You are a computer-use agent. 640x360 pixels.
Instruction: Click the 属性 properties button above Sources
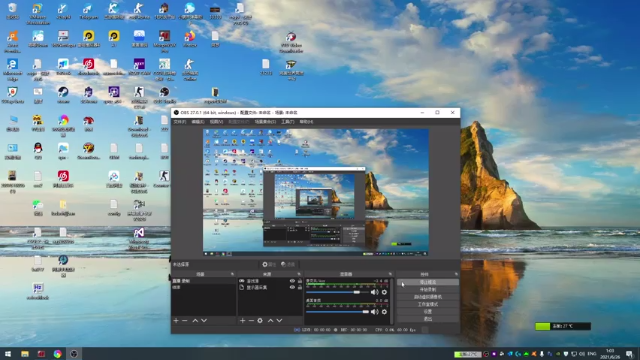tap(269, 264)
